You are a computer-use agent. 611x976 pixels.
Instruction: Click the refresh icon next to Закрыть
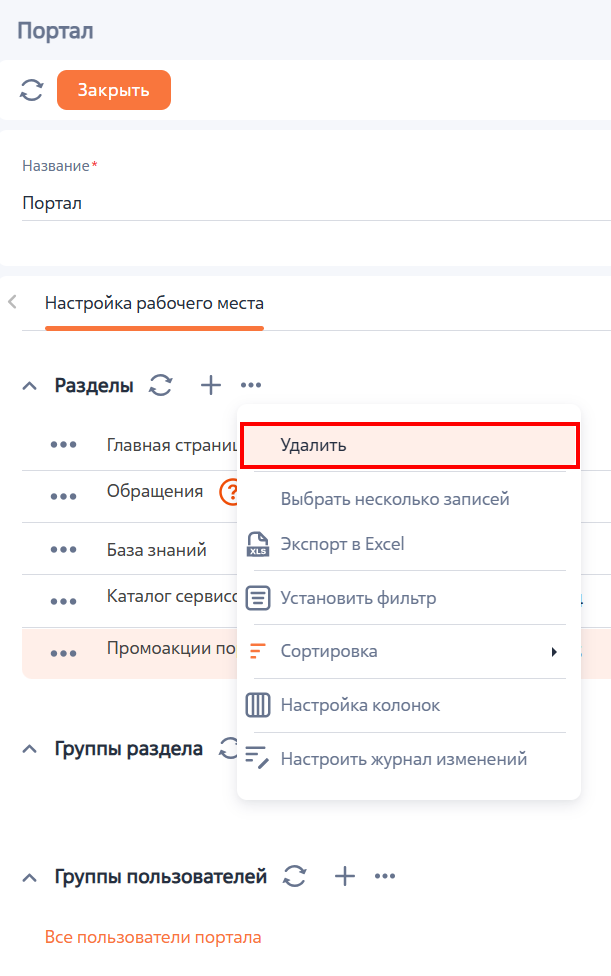click(x=31, y=90)
